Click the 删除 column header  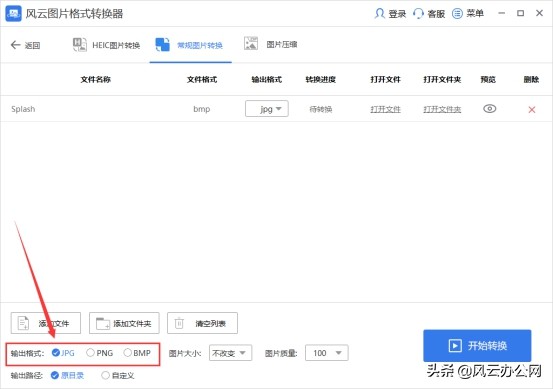(x=531, y=79)
